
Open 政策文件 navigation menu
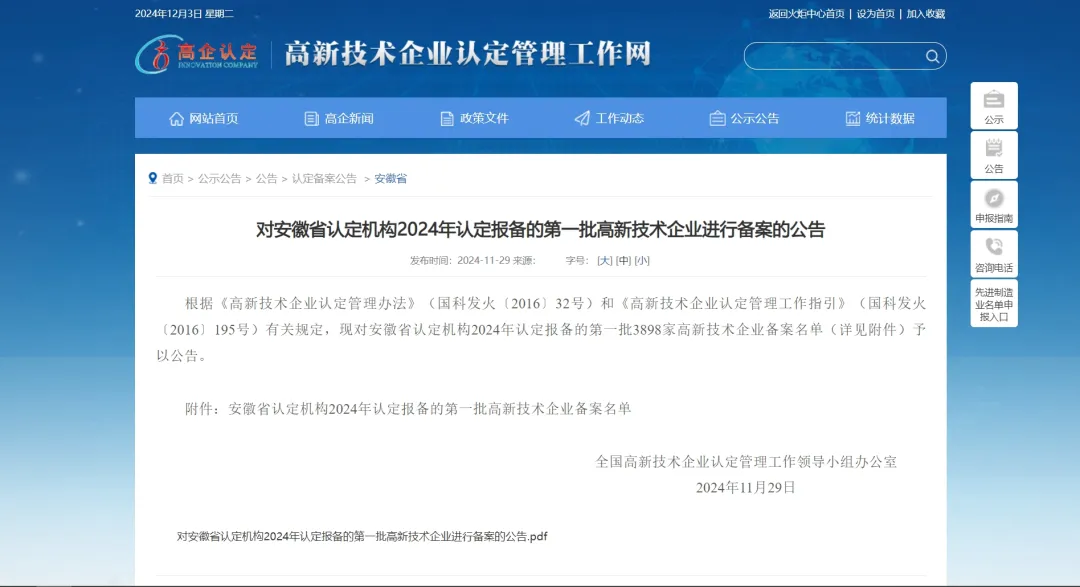(x=474, y=118)
